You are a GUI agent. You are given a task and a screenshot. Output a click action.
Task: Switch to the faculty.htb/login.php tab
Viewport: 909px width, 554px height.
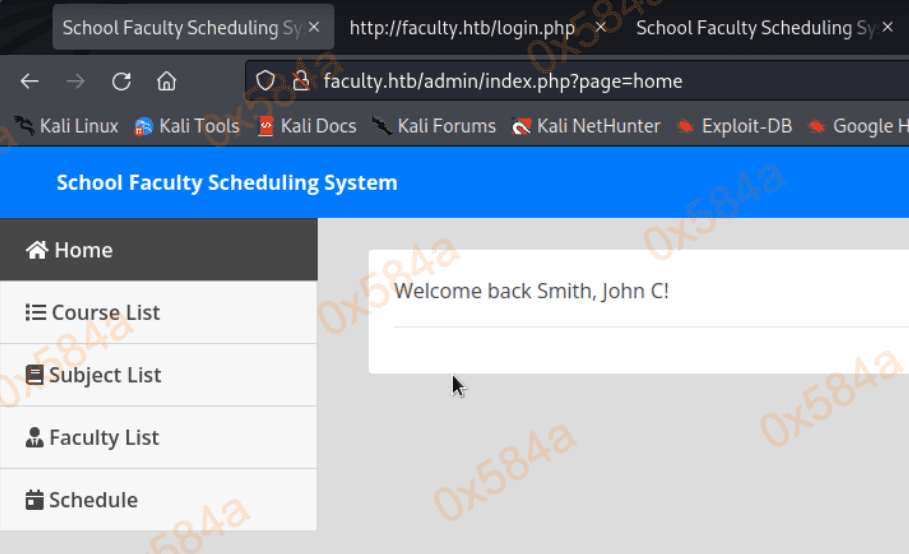coord(460,27)
